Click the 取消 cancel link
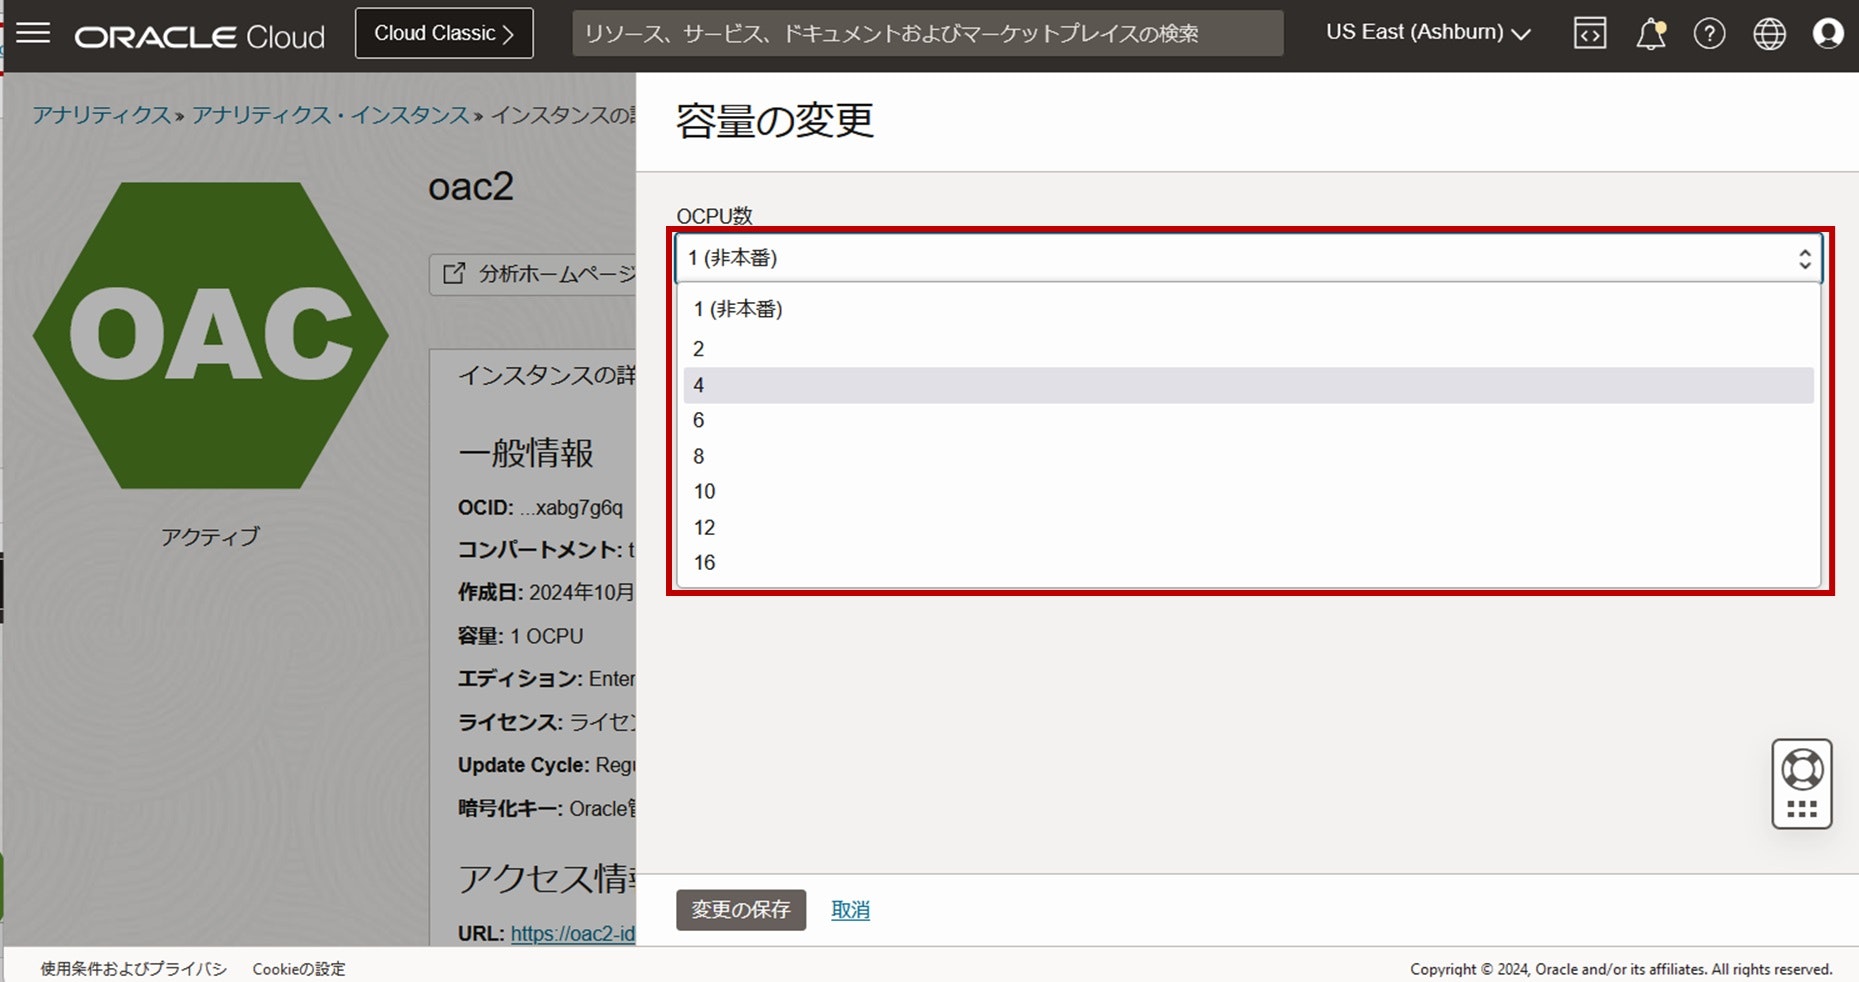Viewport: 1859px width, 982px height. 850,910
